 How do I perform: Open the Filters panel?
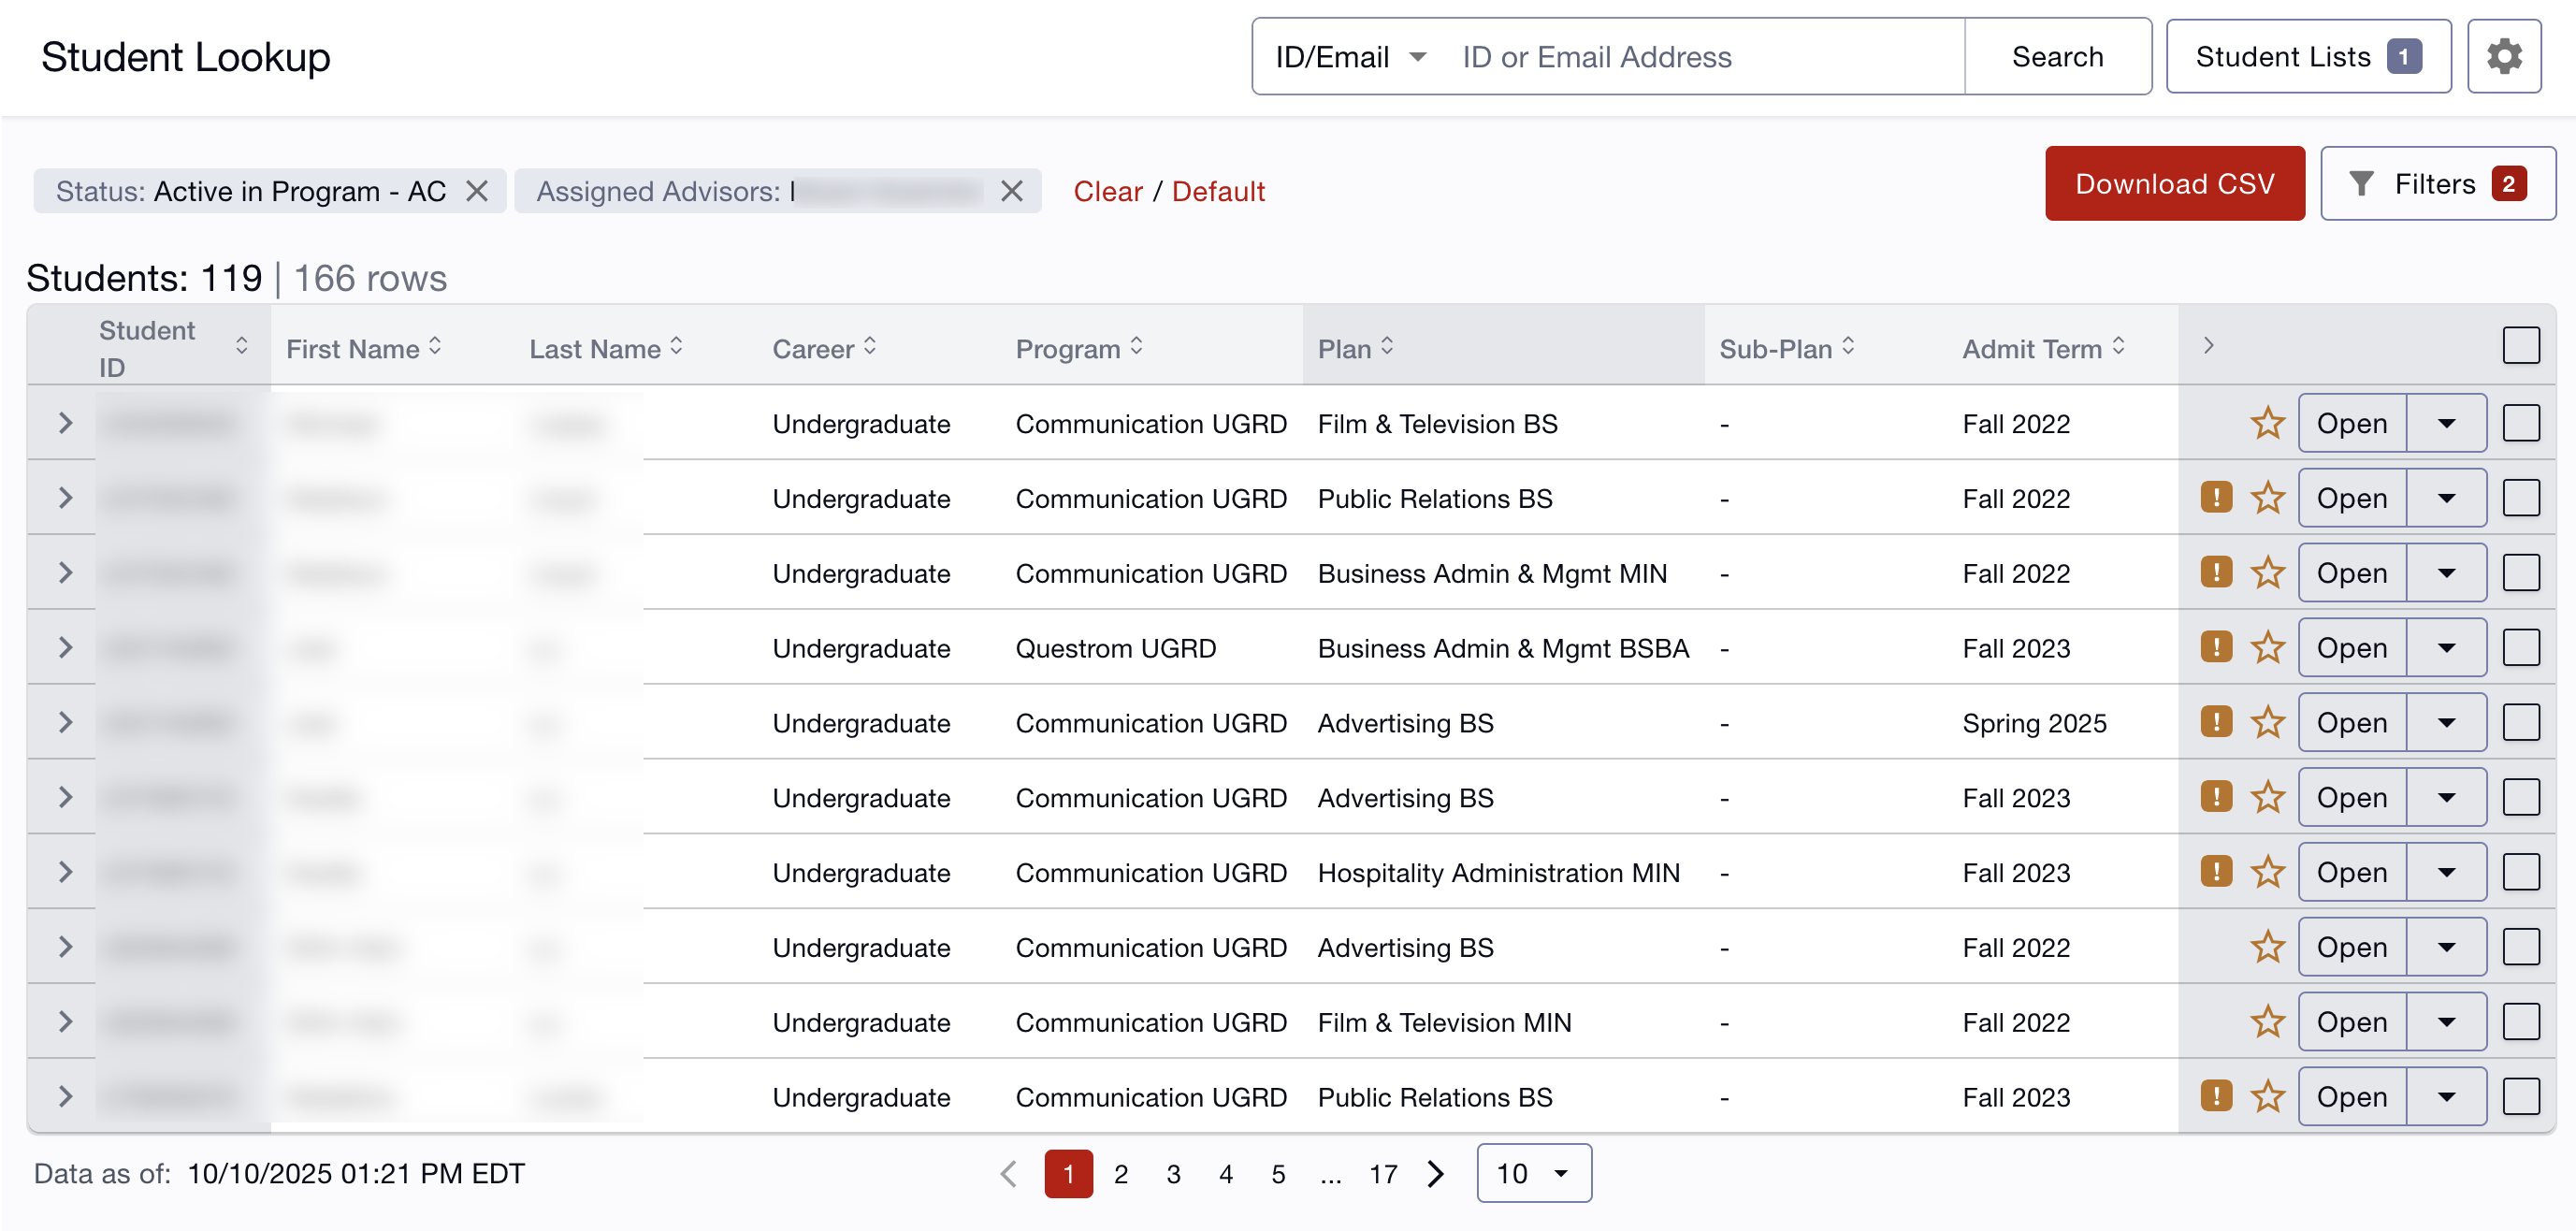pos(2437,184)
